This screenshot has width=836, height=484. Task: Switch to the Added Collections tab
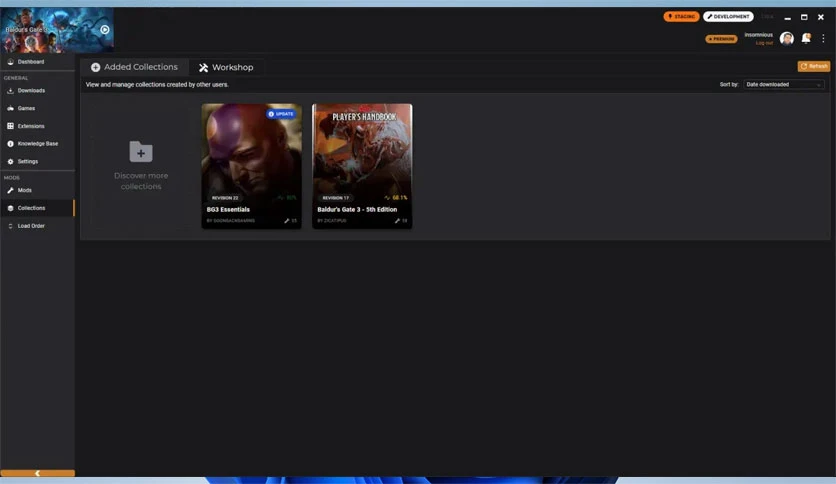click(134, 67)
